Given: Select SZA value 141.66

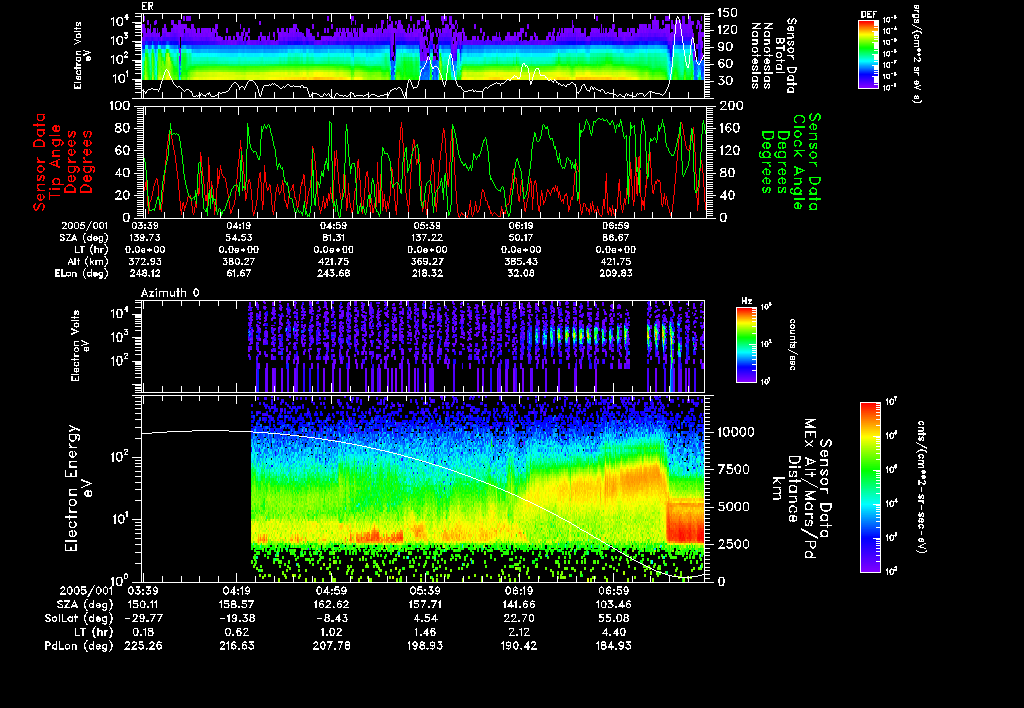Looking at the screenshot, I should pyautogui.click(x=519, y=604).
